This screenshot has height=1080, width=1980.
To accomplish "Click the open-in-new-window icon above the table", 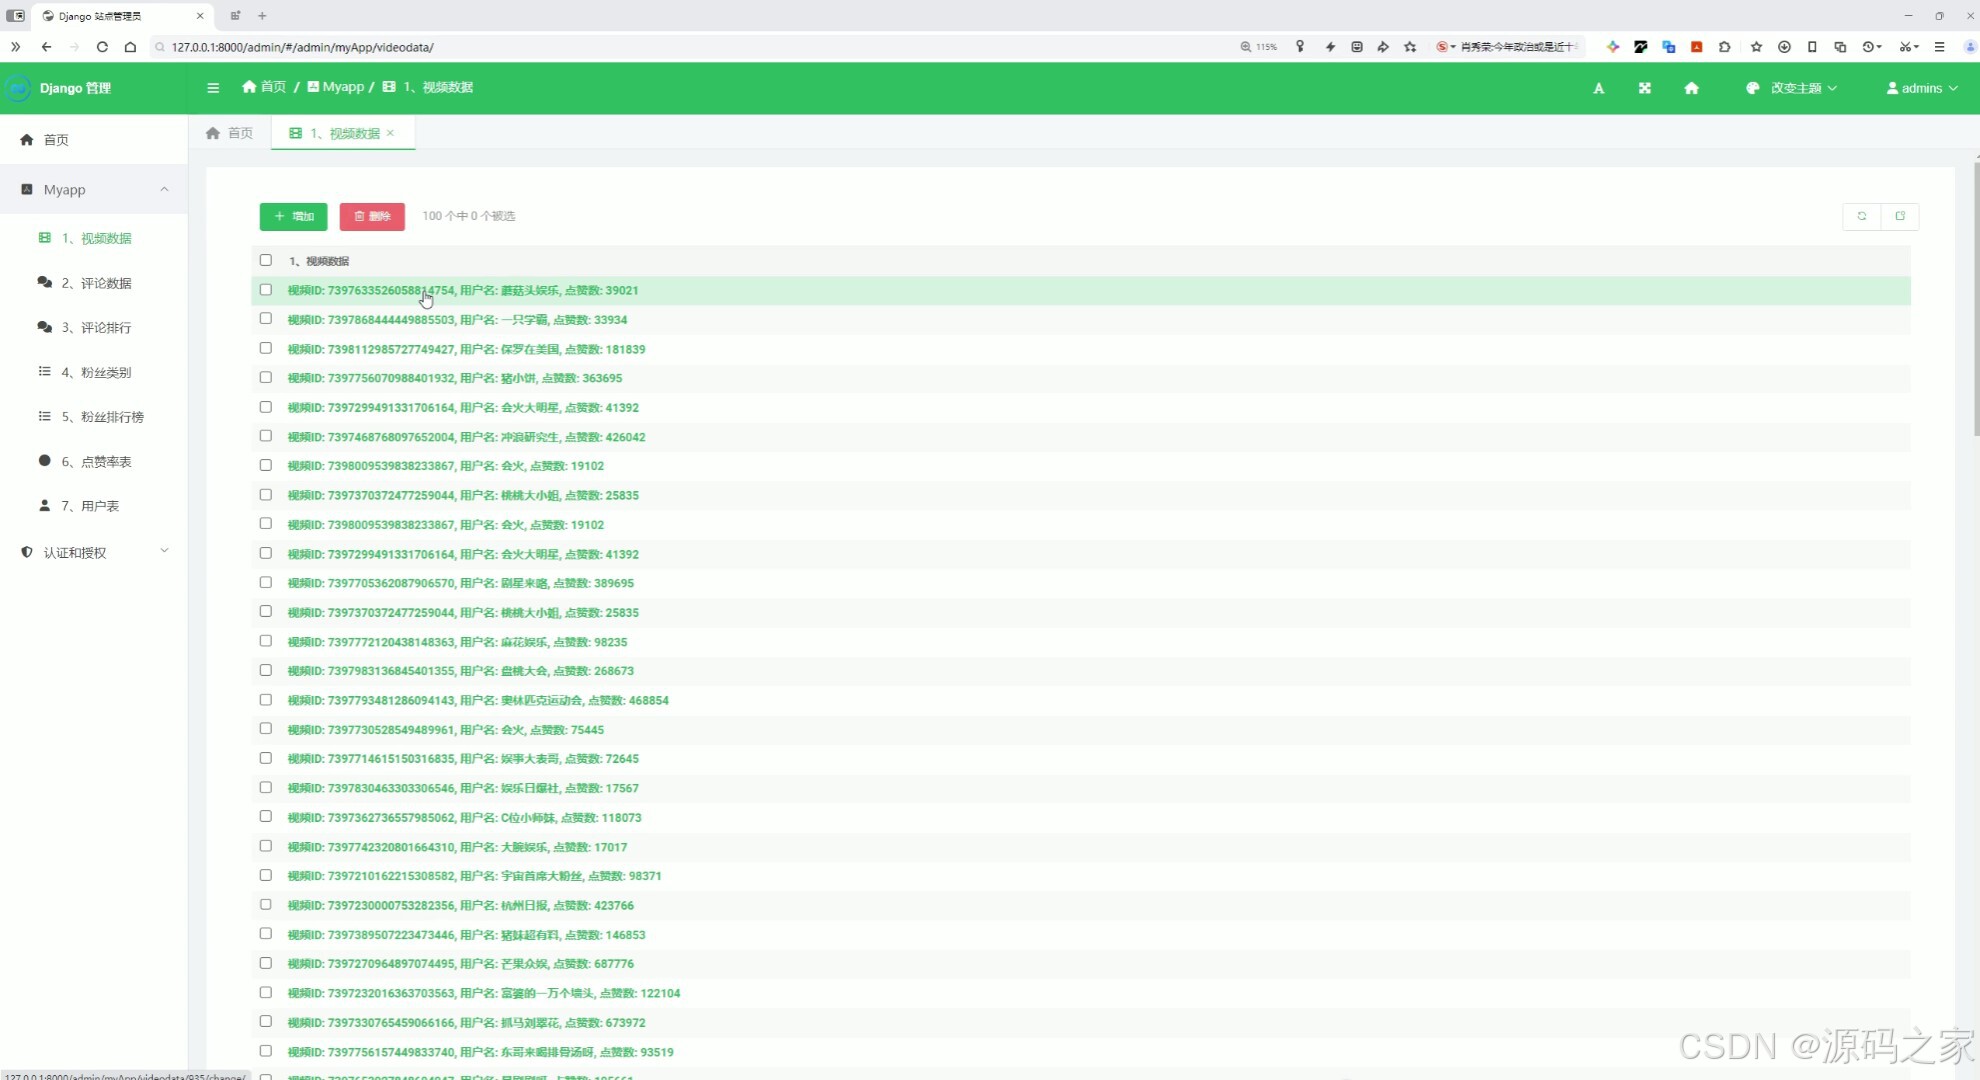I will (1900, 216).
